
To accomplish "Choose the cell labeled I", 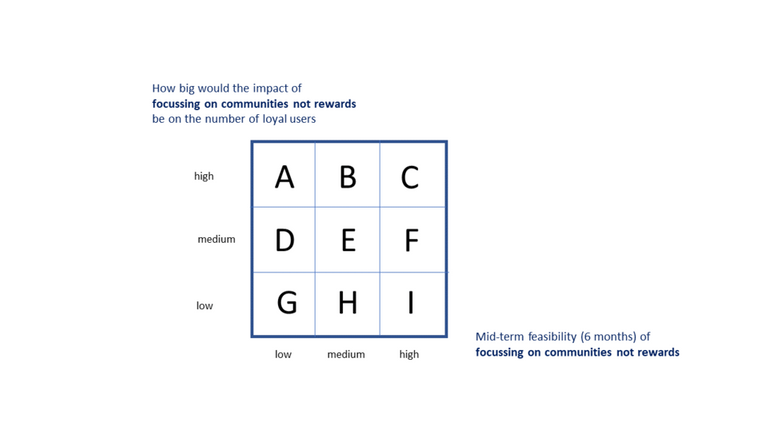I will point(410,304).
